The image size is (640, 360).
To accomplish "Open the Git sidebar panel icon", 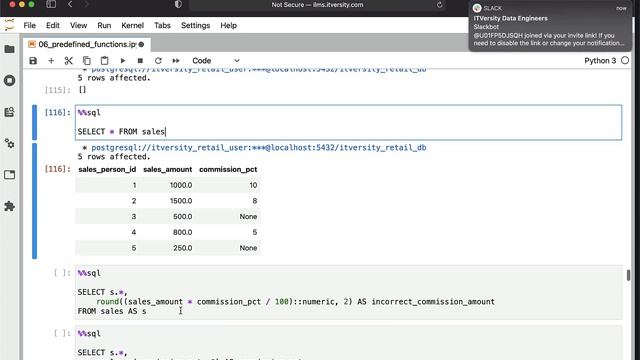I will tap(9, 112).
